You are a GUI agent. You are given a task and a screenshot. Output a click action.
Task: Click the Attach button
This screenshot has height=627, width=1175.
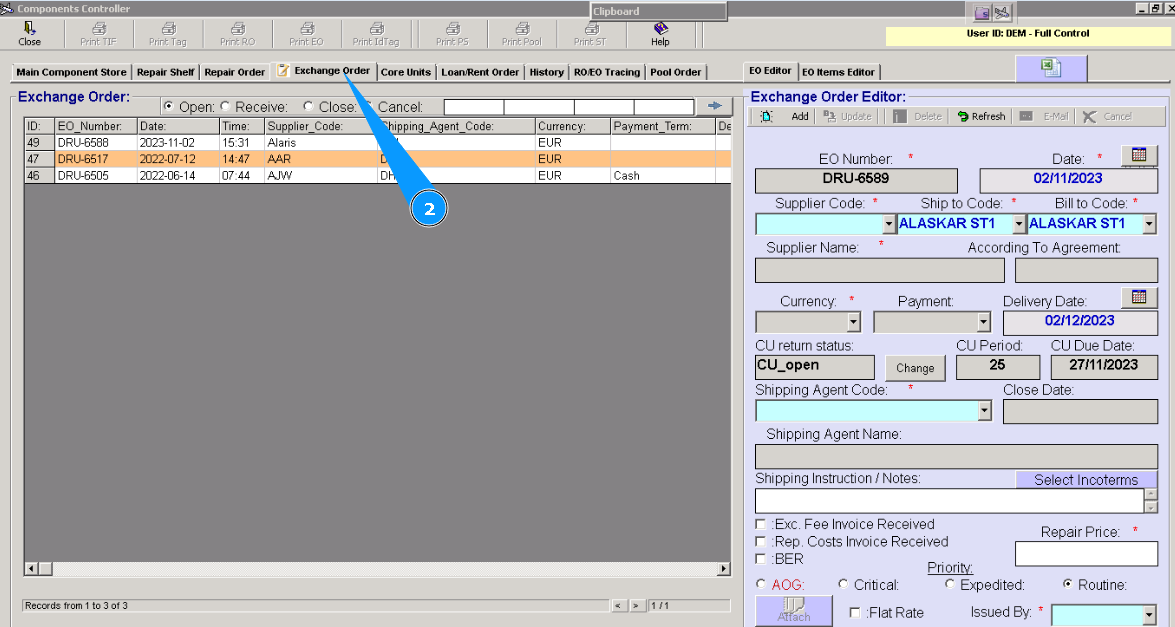click(x=794, y=610)
